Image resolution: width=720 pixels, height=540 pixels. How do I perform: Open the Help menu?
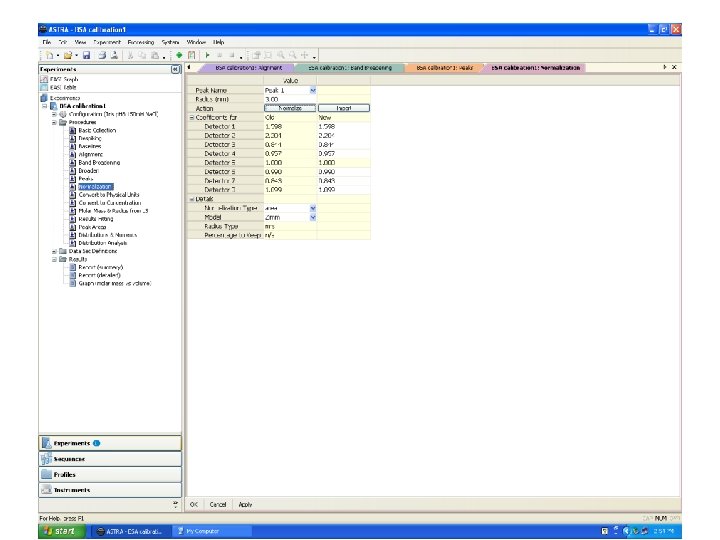pyautogui.click(x=219, y=42)
